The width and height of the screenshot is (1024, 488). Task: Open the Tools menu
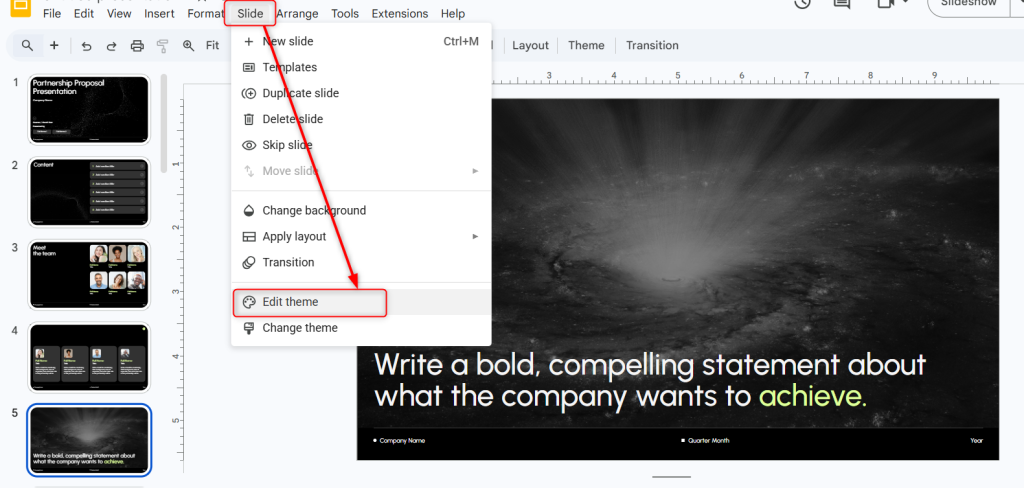point(345,13)
